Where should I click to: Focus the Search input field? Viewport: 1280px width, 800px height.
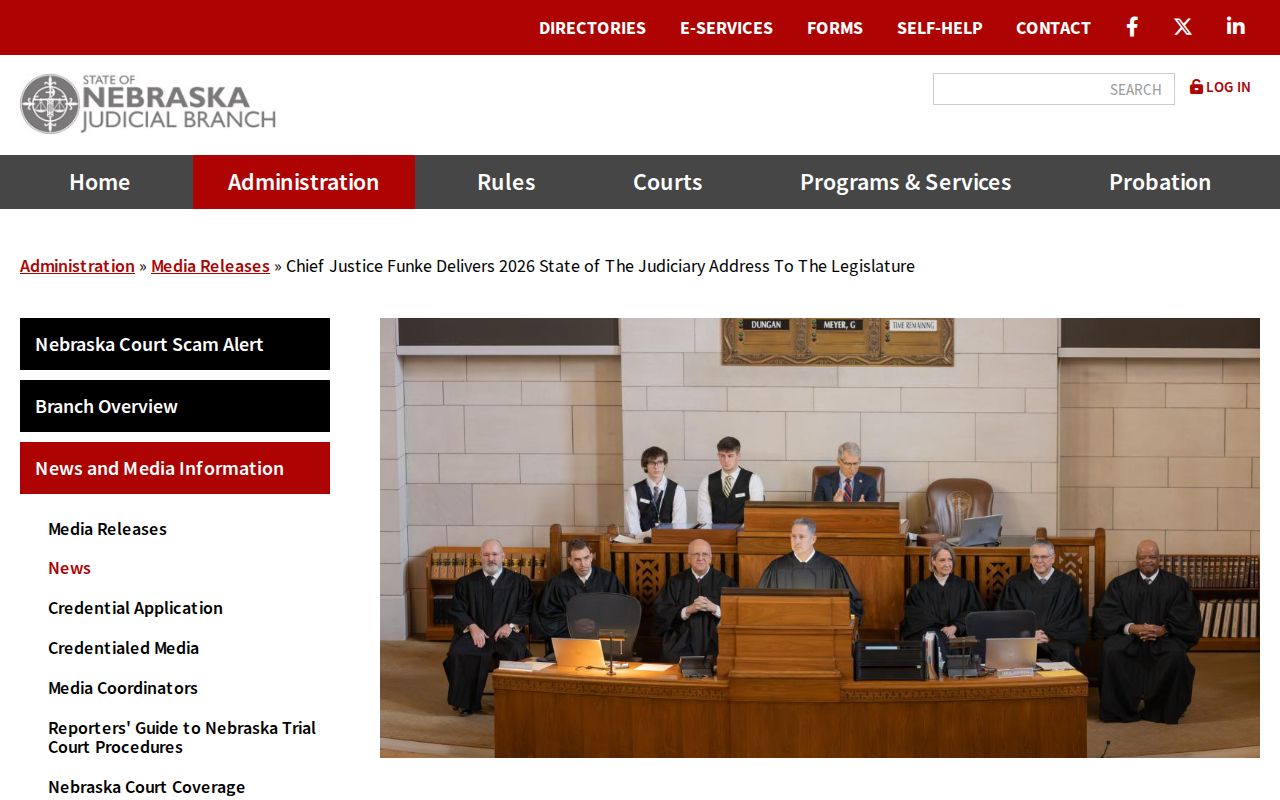(x=1054, y=89)
